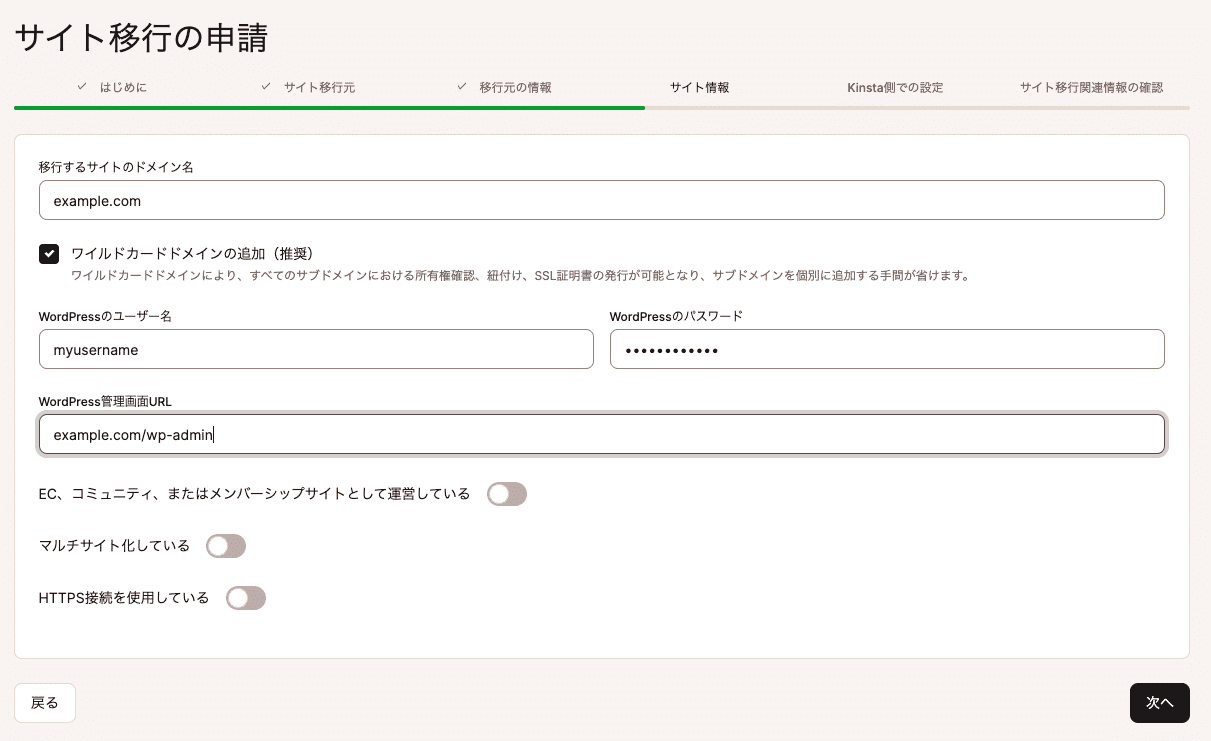
Task: Click the 移行するサイトのドメイン名 label
Action: click(116, 167)
